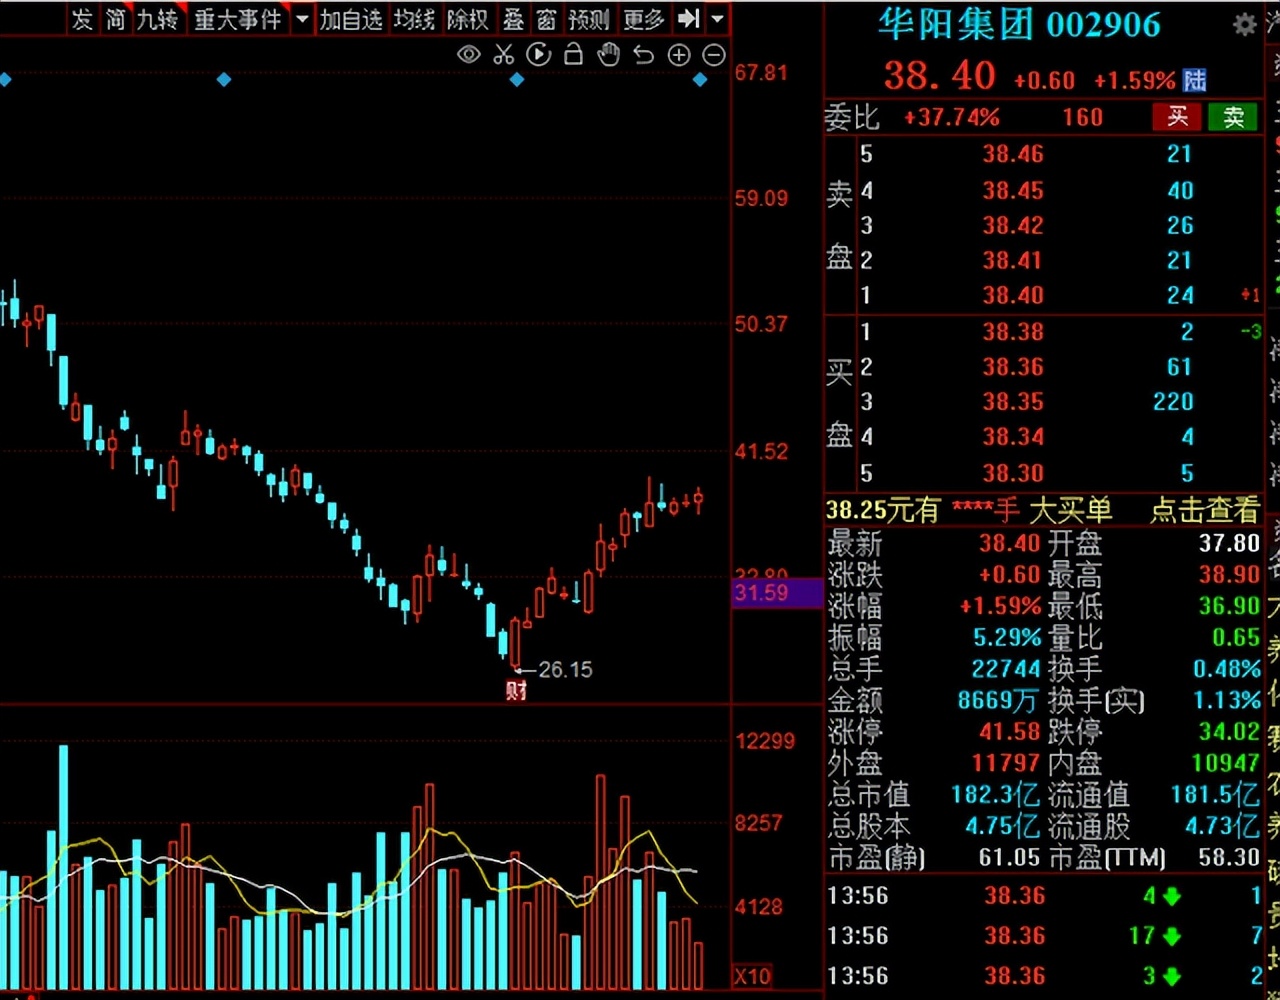Viewport: 1280px width, 1000px height.
Task: Click the 开盘 value 37.80
Action: pyautogui.click(x=1229, y=543)
